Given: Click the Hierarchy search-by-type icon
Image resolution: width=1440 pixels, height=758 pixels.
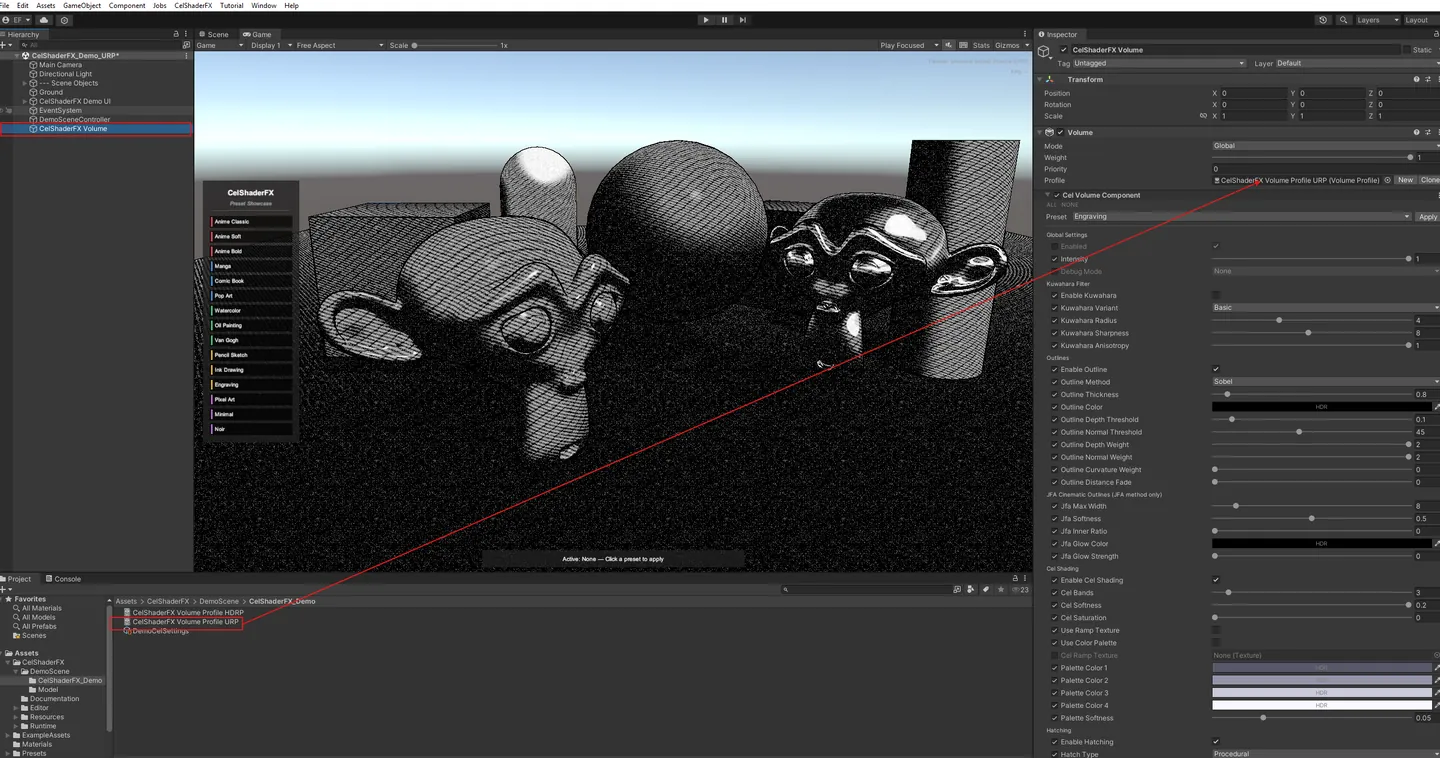Looking at the screenshot, I should [x=186, y=45].
